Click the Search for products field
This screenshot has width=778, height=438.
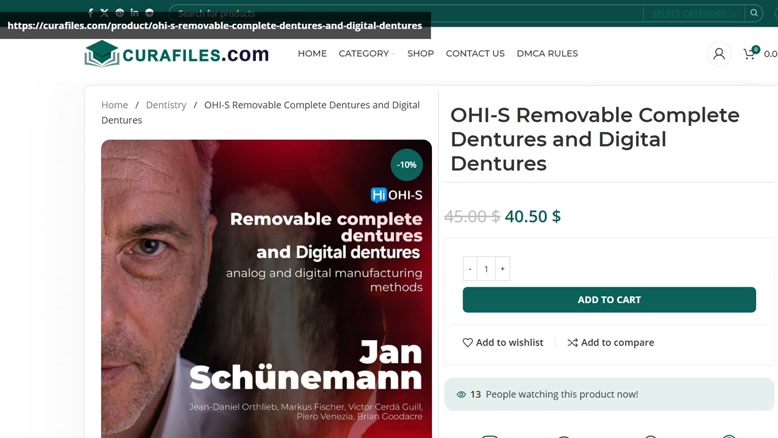[x=406, y=13]
